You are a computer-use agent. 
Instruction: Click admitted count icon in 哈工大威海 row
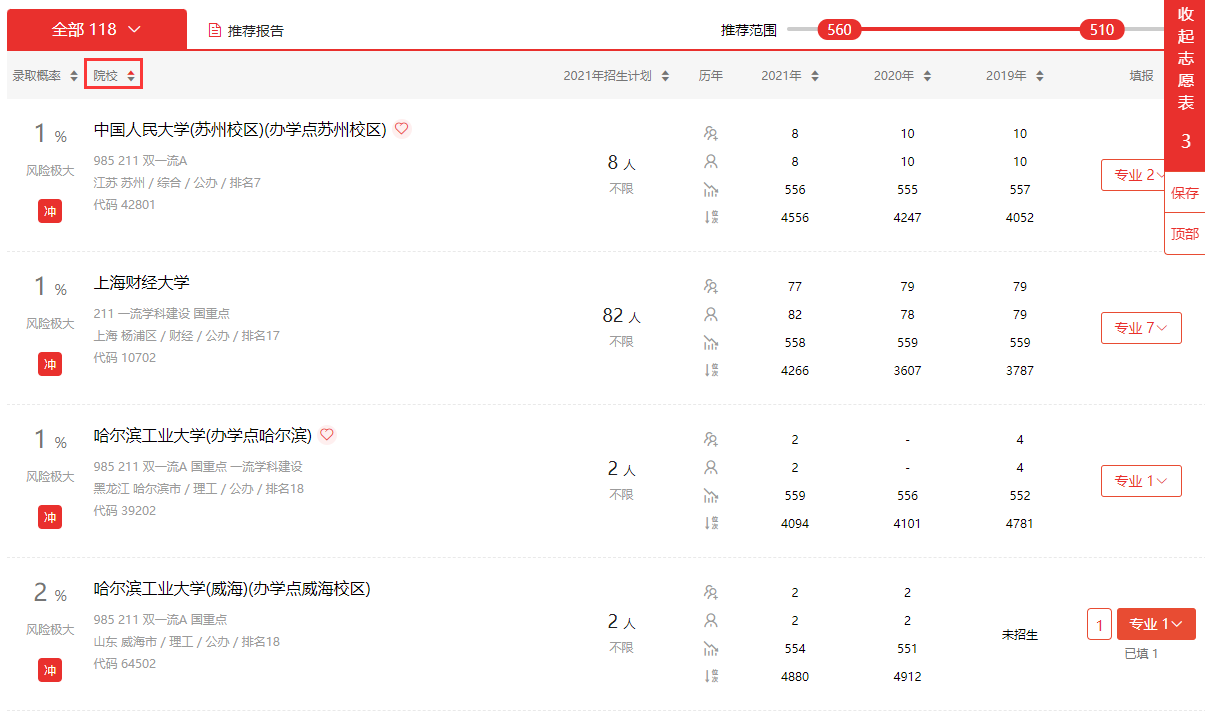[x=711, y=620]
